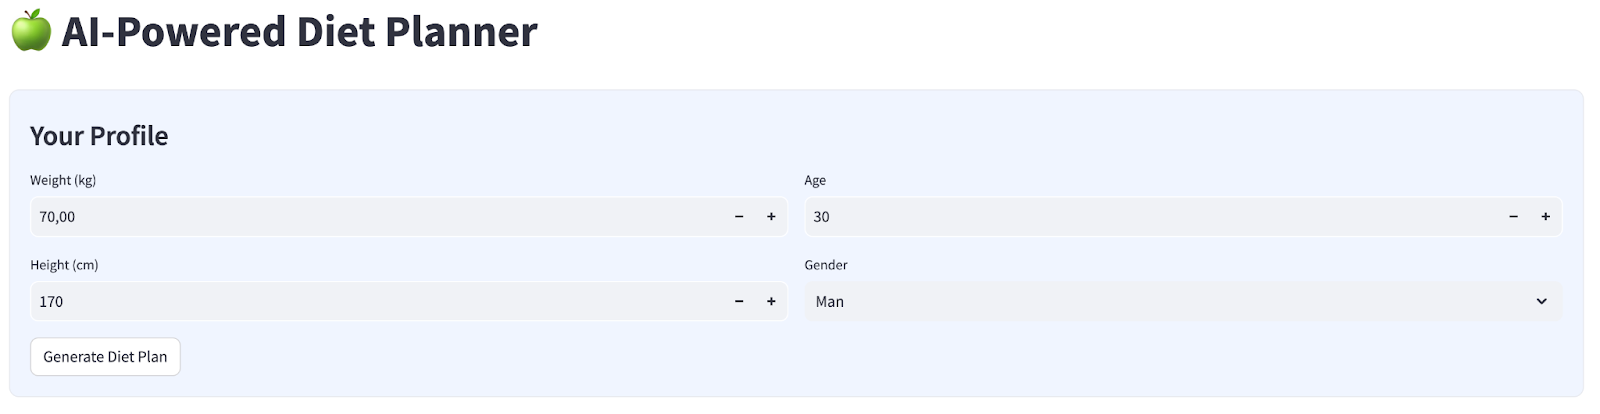Click the 'AI-Powered Diet Planner' title

pos(299,32)
